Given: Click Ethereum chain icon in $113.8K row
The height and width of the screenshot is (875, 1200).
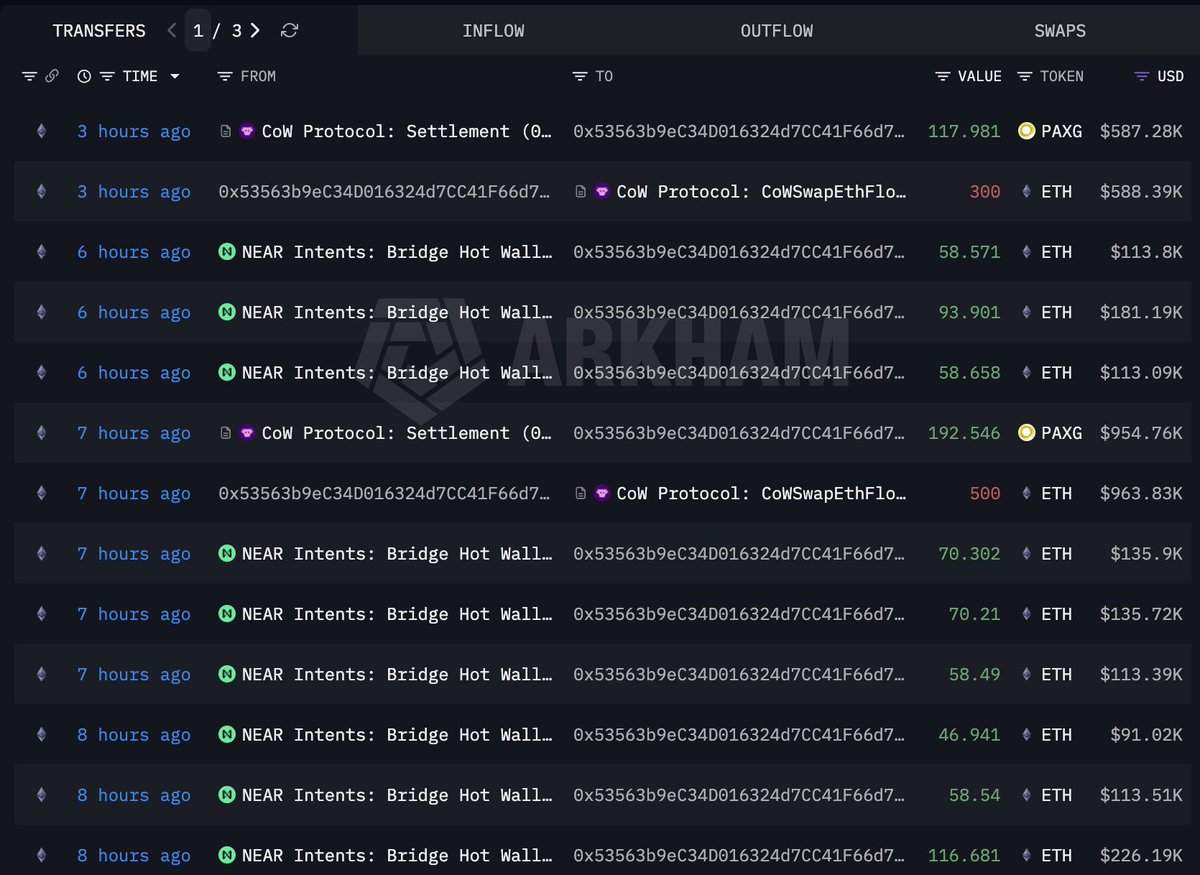Looking at the screenshot, I should point(41,252).
